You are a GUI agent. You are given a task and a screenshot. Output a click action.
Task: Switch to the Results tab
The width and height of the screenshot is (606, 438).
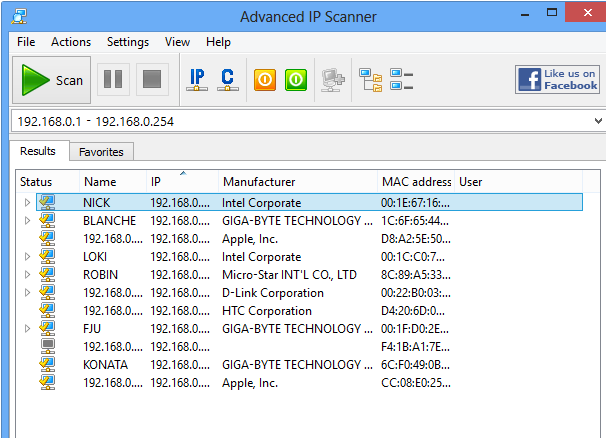tap(38, 151)
